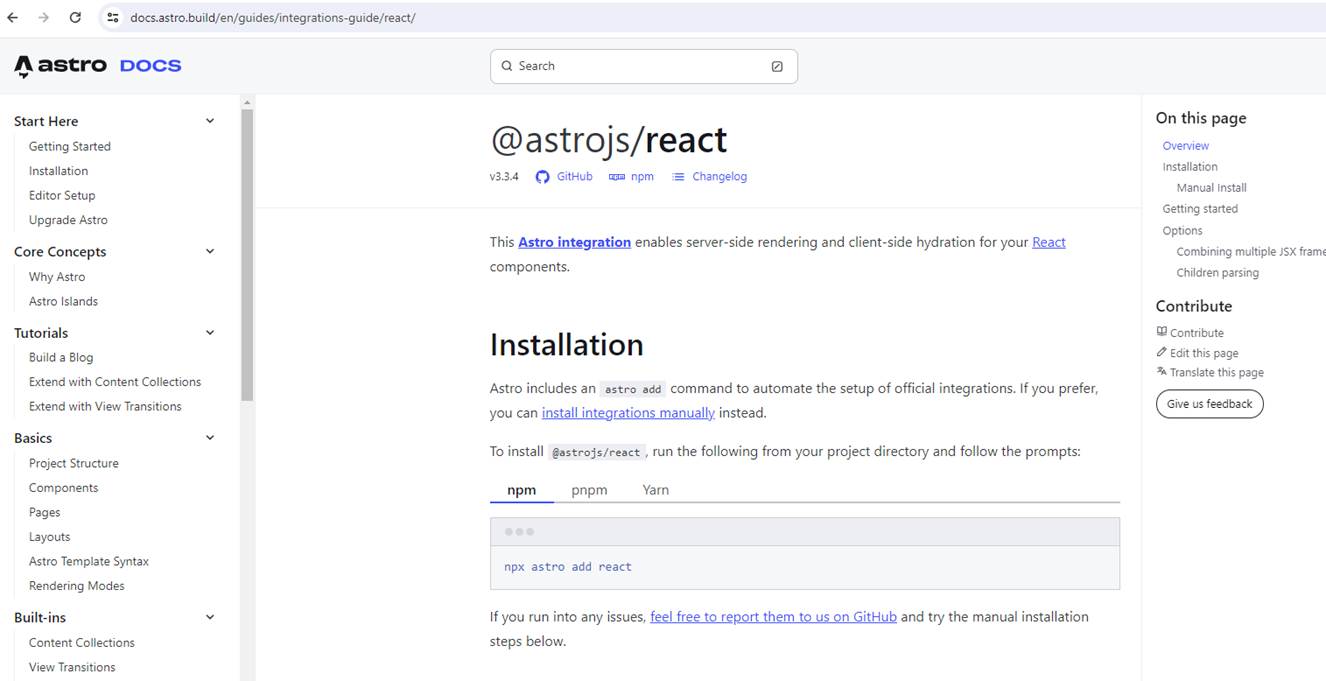This screenshot has width=1326, height=681.
Task: Collapse the Basics section
Action: pos(210,438)
